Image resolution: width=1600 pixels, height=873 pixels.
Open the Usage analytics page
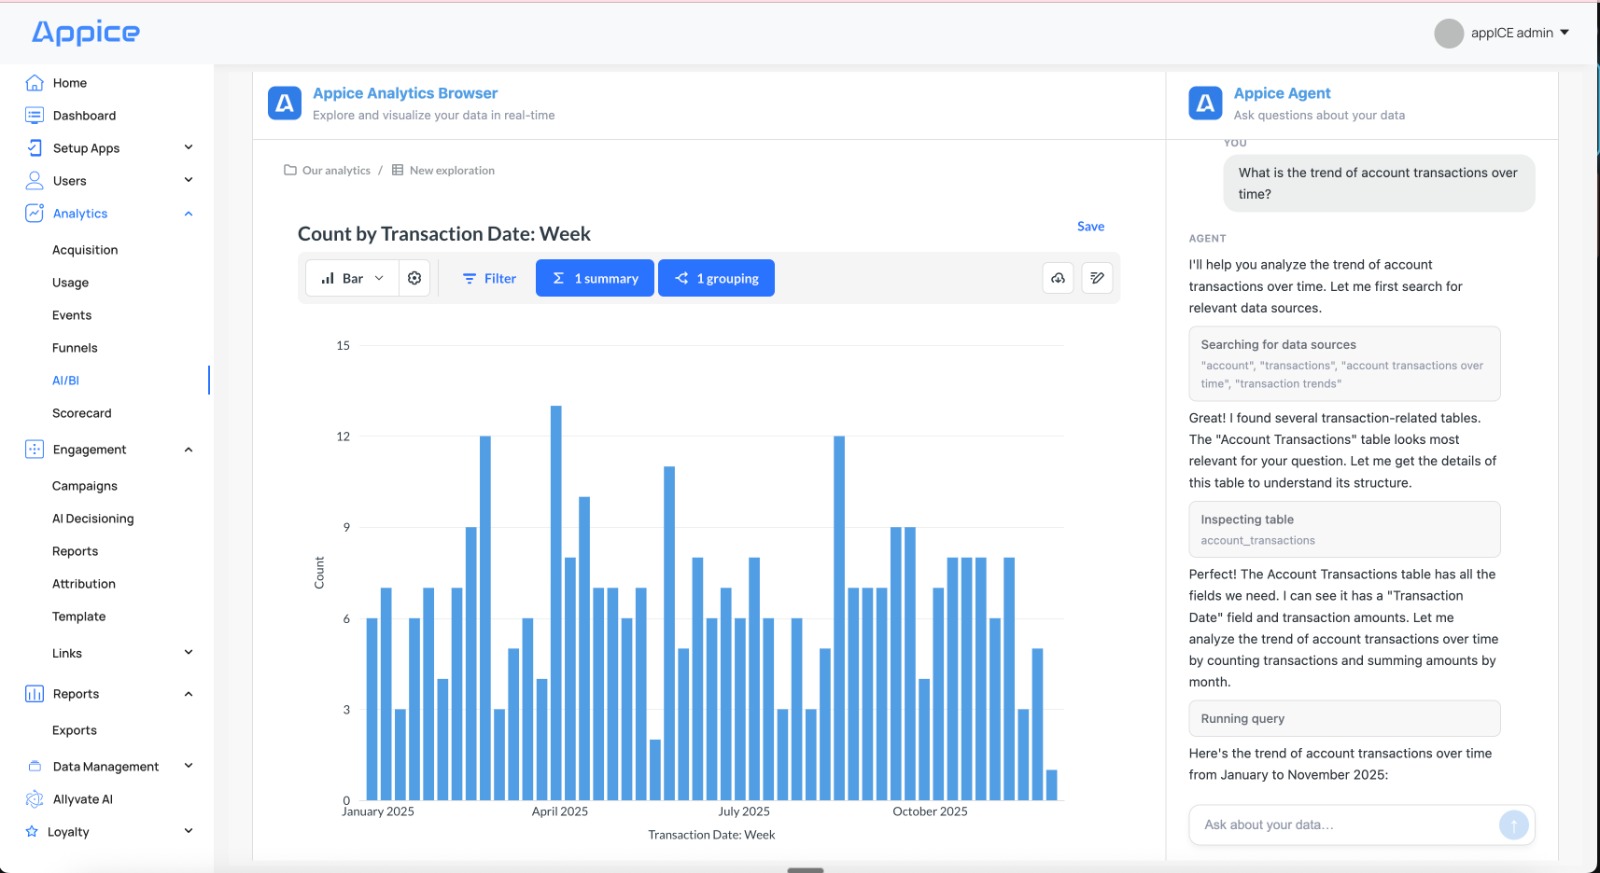pos(70,283)
